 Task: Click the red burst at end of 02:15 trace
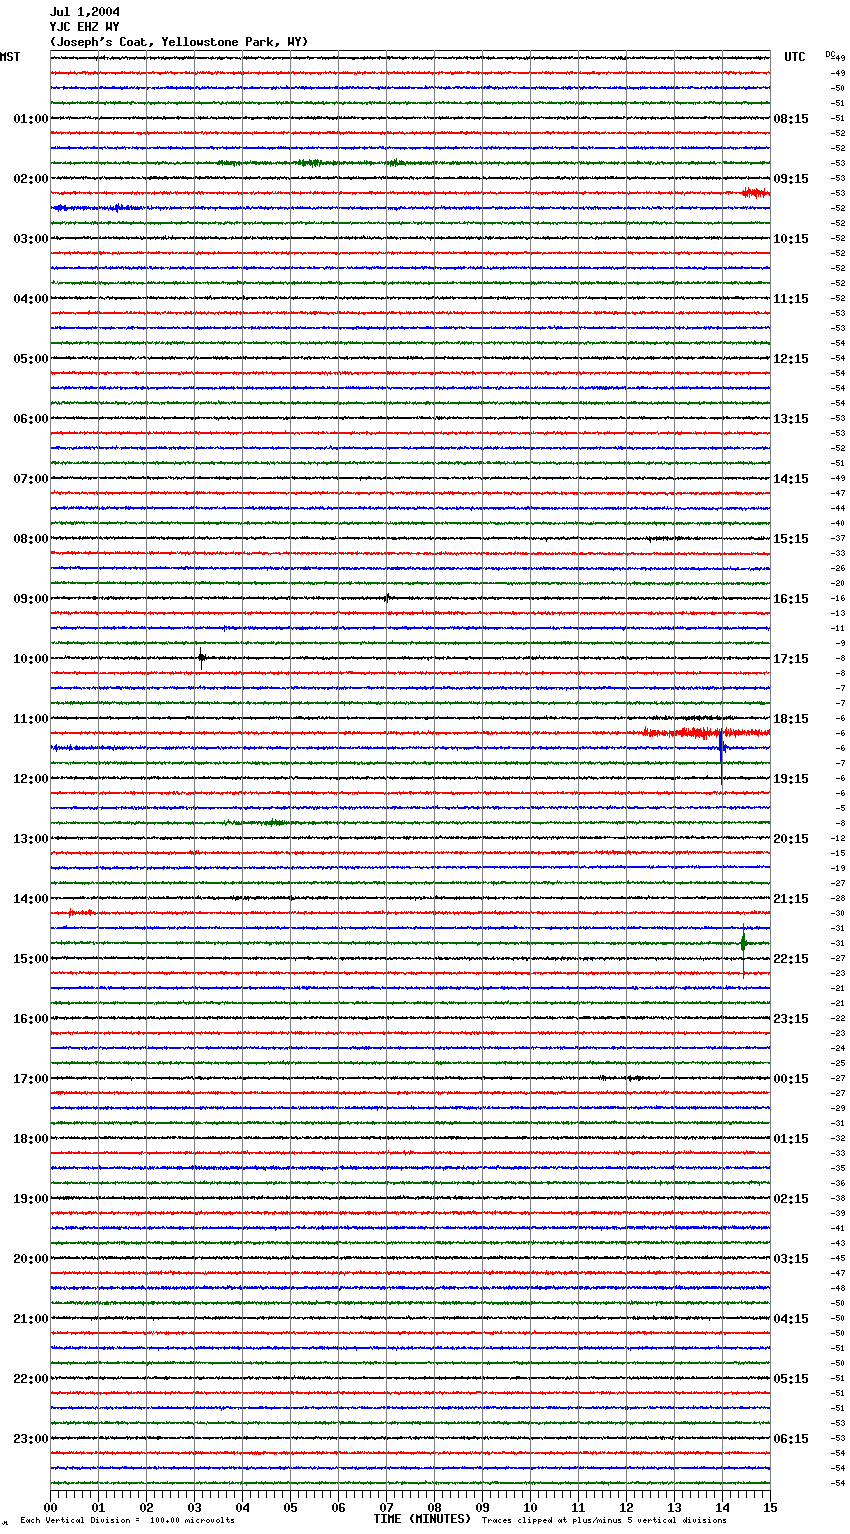756,193
